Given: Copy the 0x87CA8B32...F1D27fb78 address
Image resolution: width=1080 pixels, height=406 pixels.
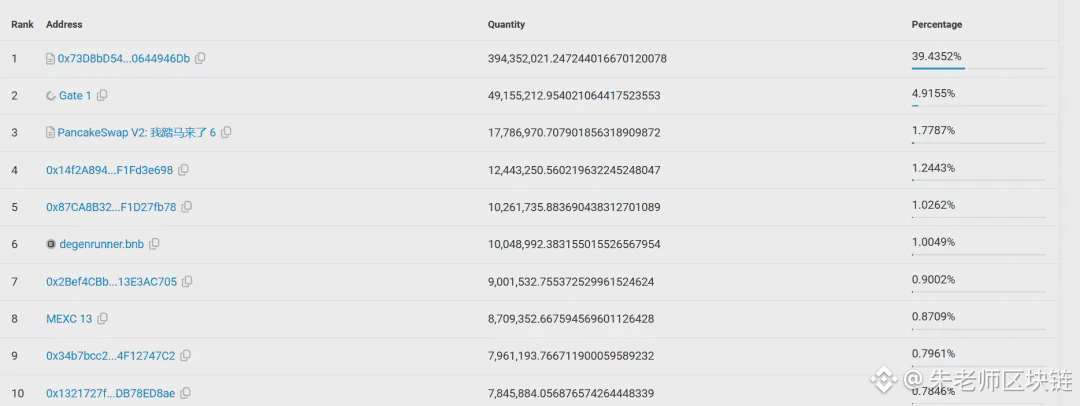Looking at the screenshot, I should (x=187, y=207).
